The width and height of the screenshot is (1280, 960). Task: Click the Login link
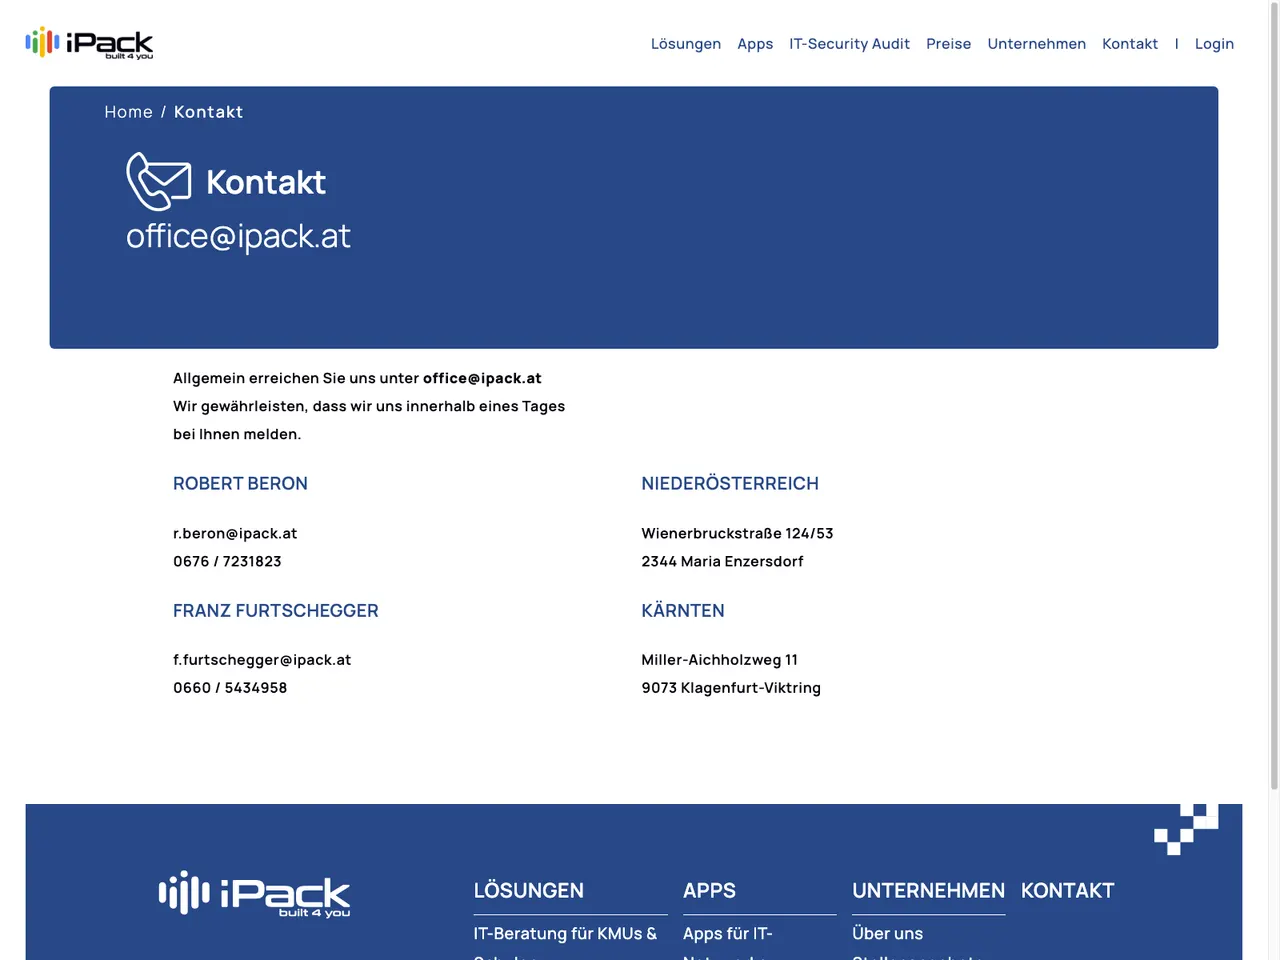[x=1214, y=44]
